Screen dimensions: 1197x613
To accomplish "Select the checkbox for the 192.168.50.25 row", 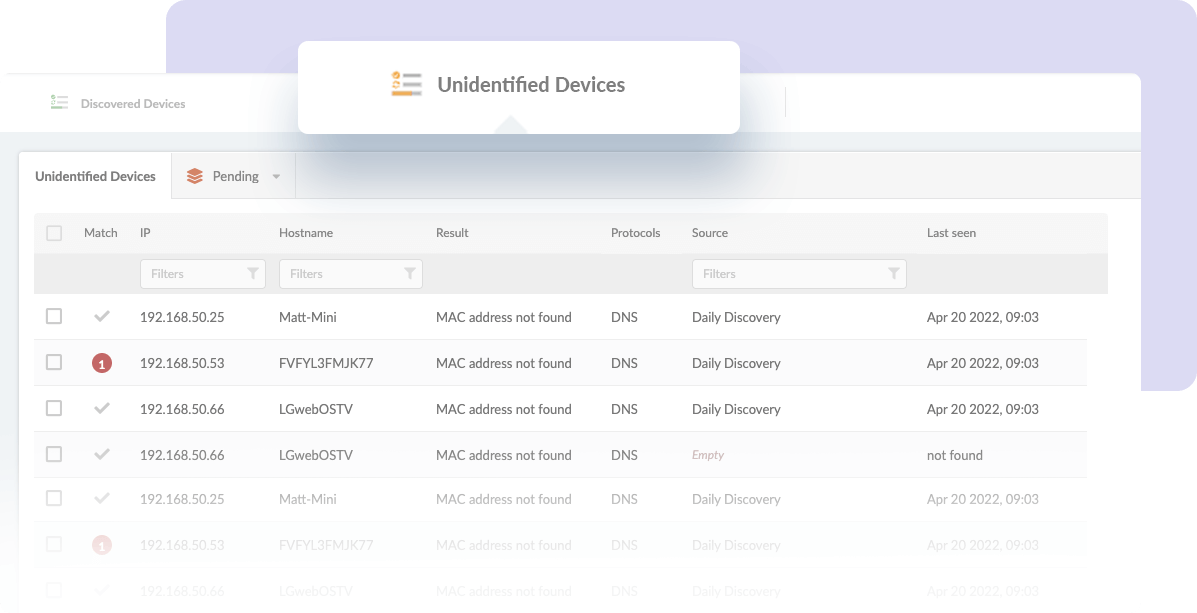I will pyautogui.click(x=54, y=316).
